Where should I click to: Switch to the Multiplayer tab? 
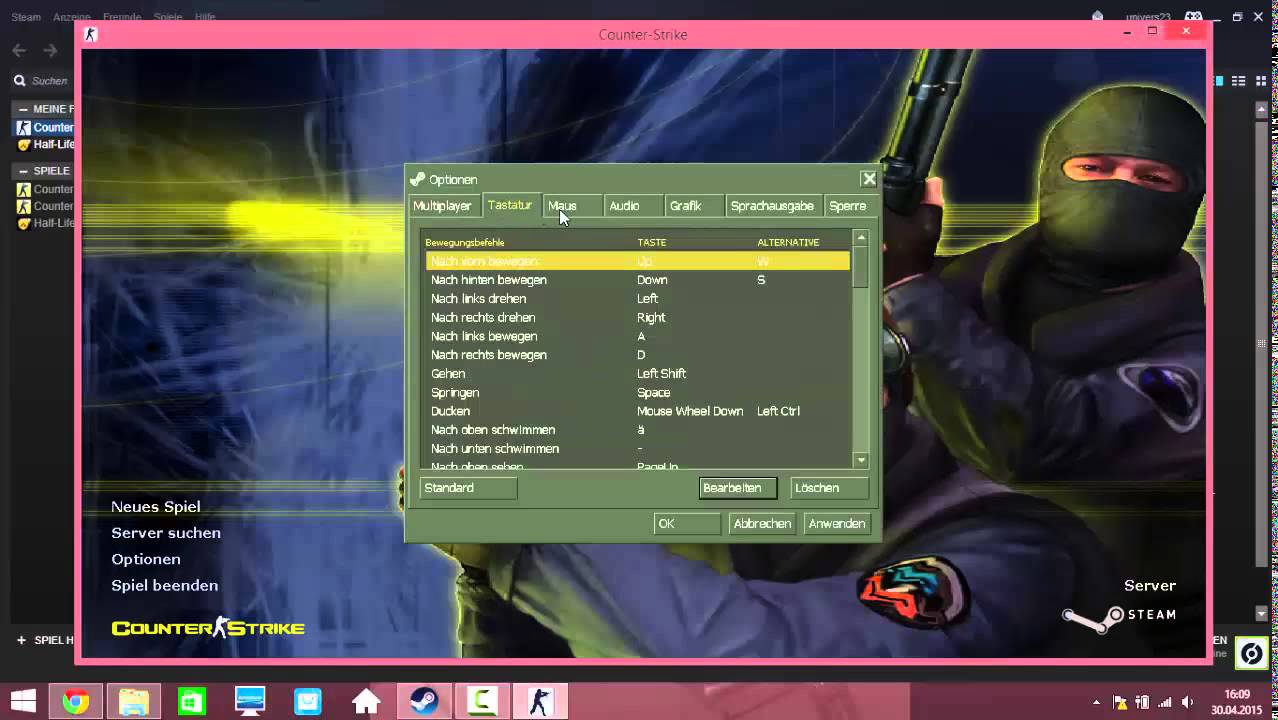(x=444, y=206)
